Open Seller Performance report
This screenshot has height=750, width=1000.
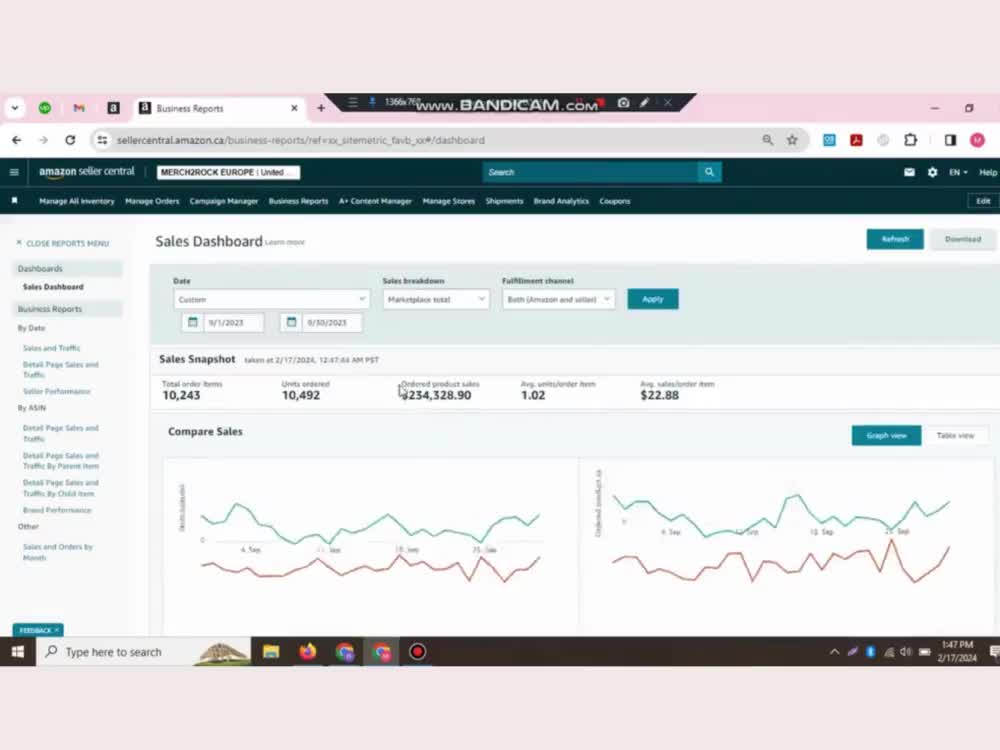57,392
